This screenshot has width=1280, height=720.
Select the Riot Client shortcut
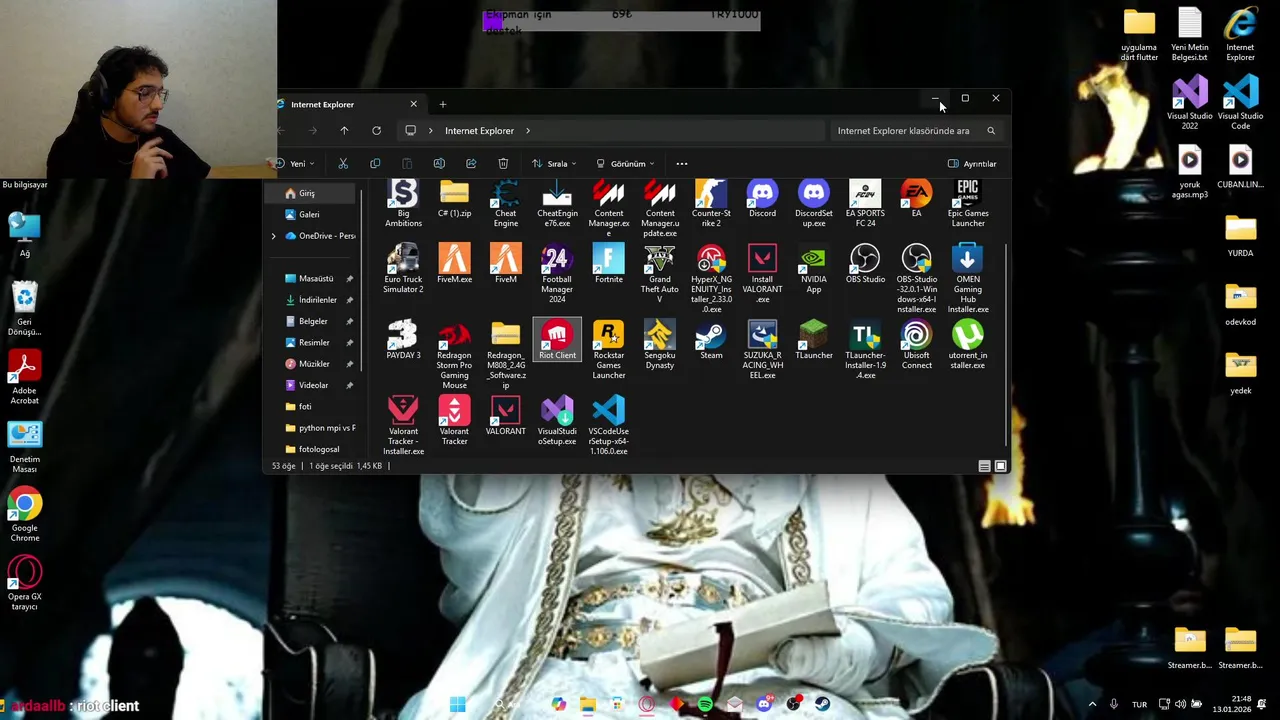pos(557,341)
